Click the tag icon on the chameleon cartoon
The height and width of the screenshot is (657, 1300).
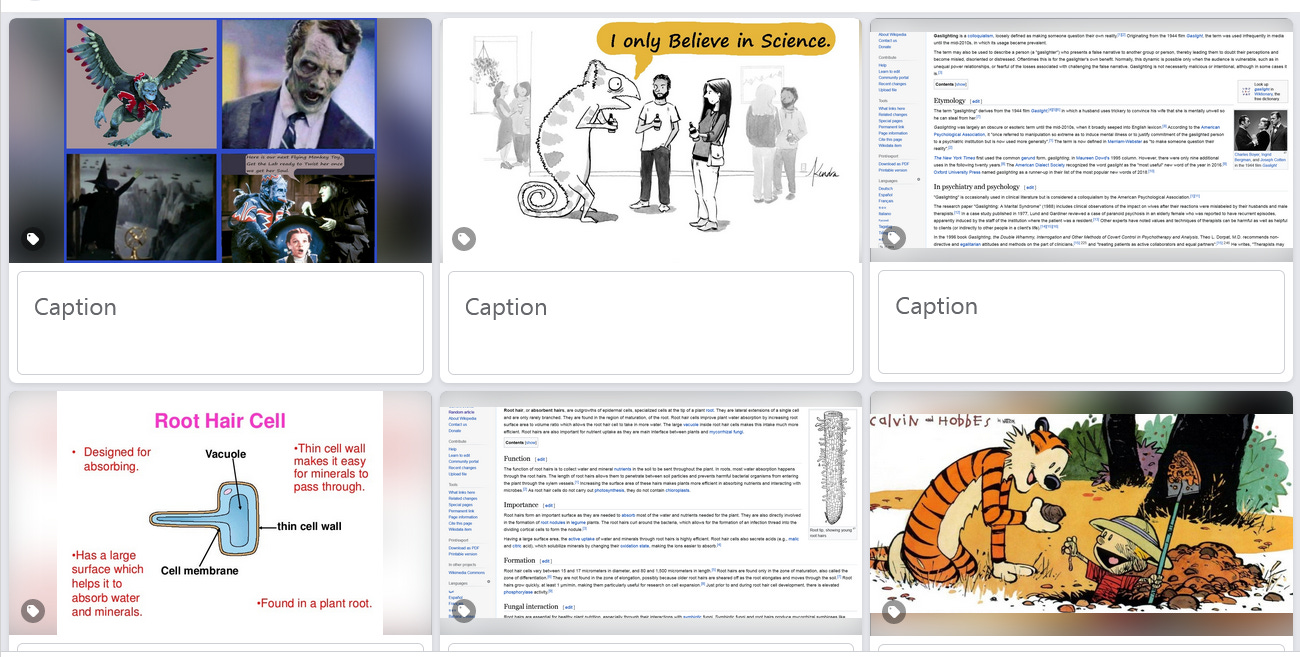(x=464, y=239)
